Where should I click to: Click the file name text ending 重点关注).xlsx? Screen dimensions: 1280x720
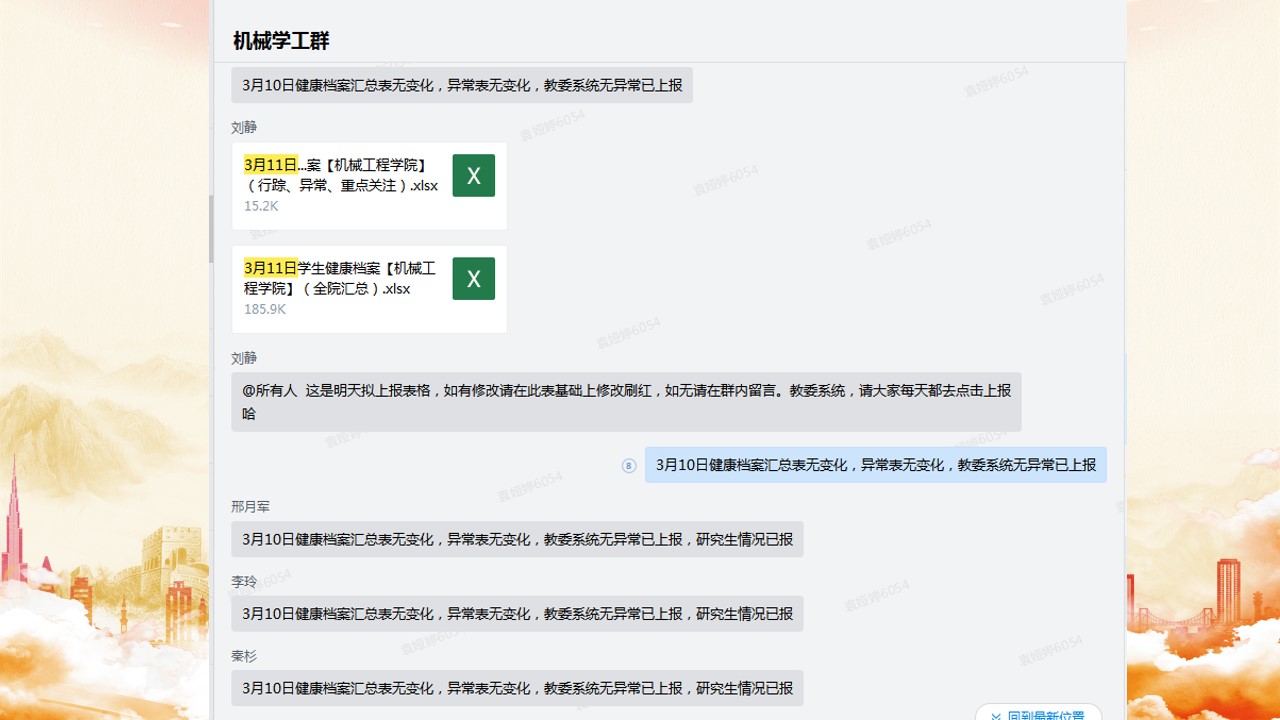340,175
